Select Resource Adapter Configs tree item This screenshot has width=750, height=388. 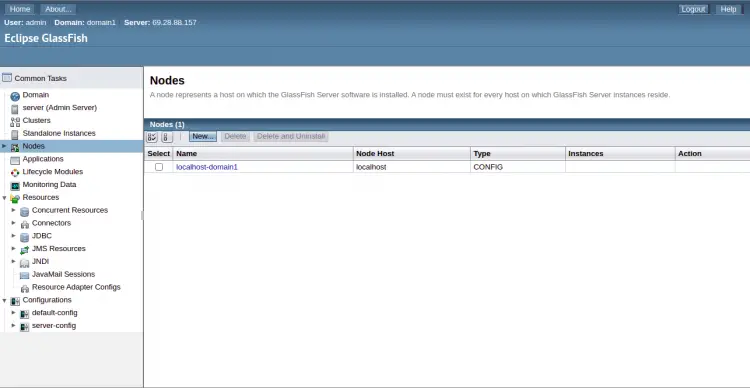(x=76, y=287)
